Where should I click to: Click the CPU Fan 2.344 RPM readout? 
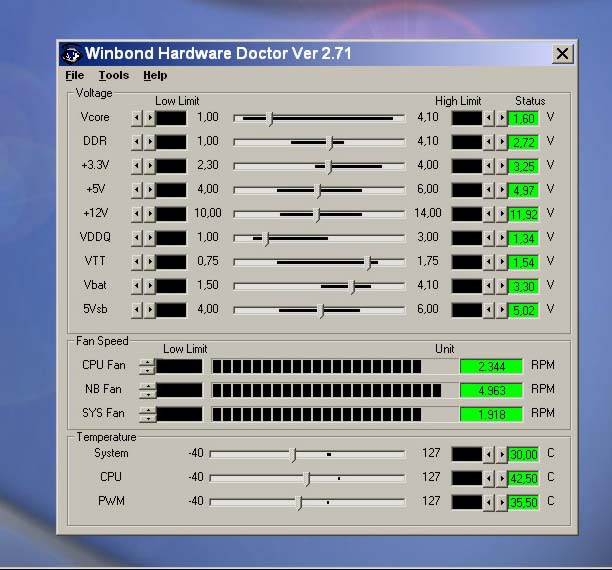(491, 367)
